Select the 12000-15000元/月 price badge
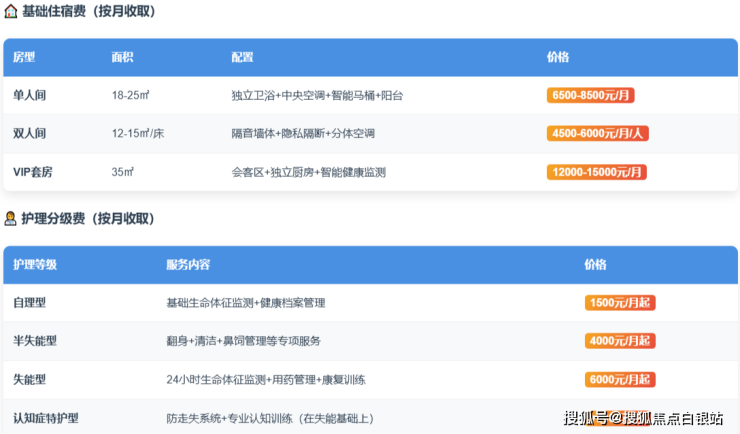The width and height of the screenshot is (740, 434). tap(597, 172)
